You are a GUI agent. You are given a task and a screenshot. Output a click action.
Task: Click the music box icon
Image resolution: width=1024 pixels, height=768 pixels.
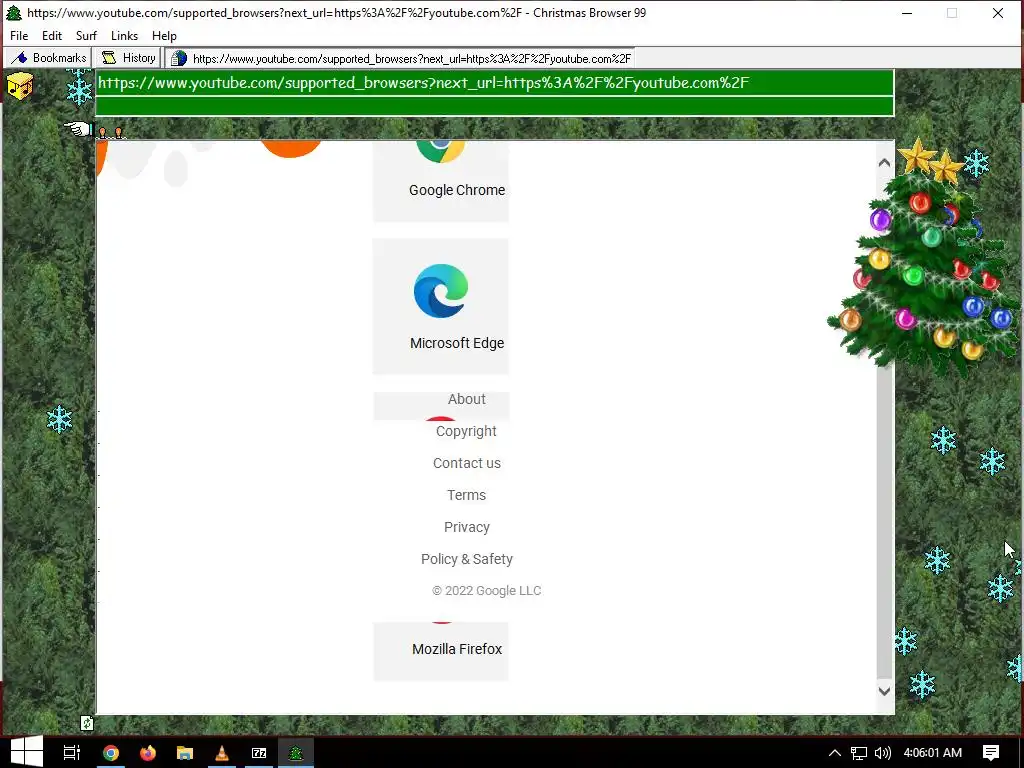click(20, 86)
